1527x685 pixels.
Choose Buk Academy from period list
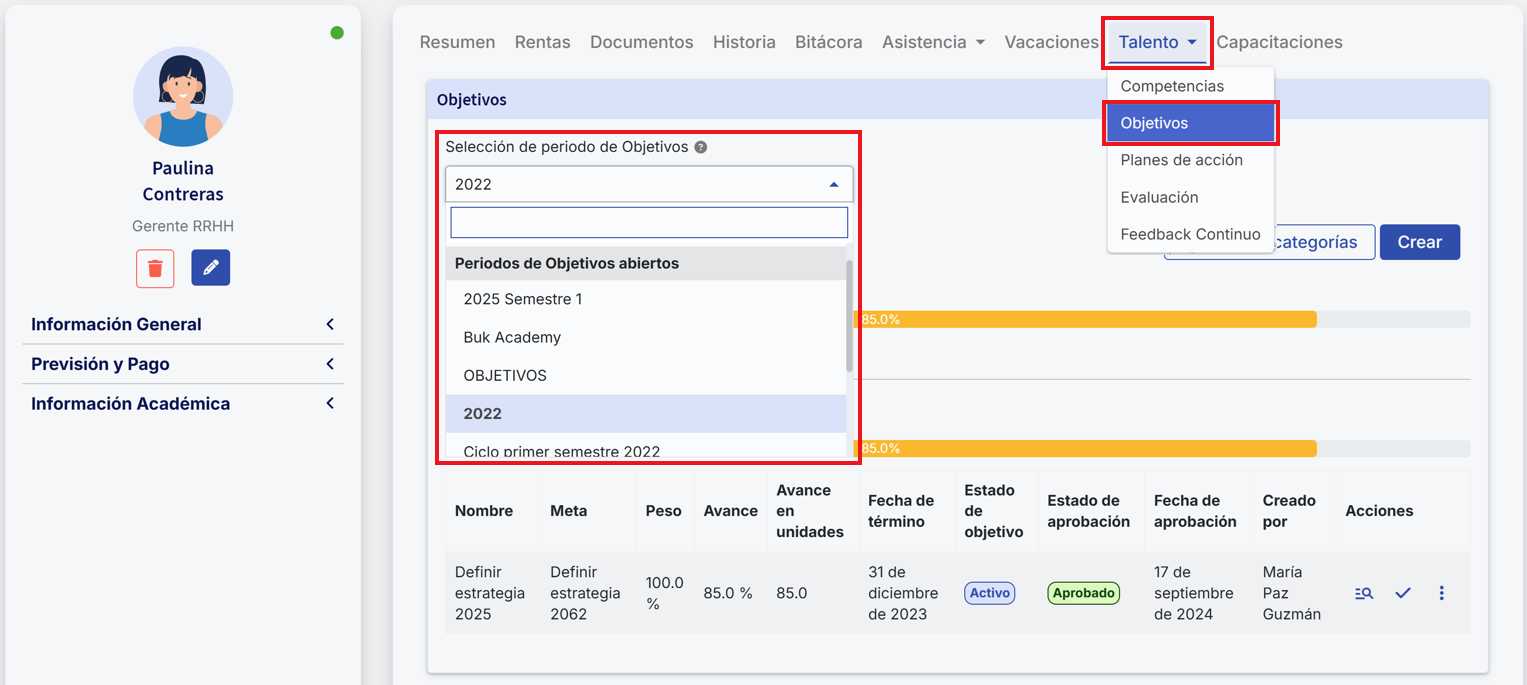(x=512, y=337)
